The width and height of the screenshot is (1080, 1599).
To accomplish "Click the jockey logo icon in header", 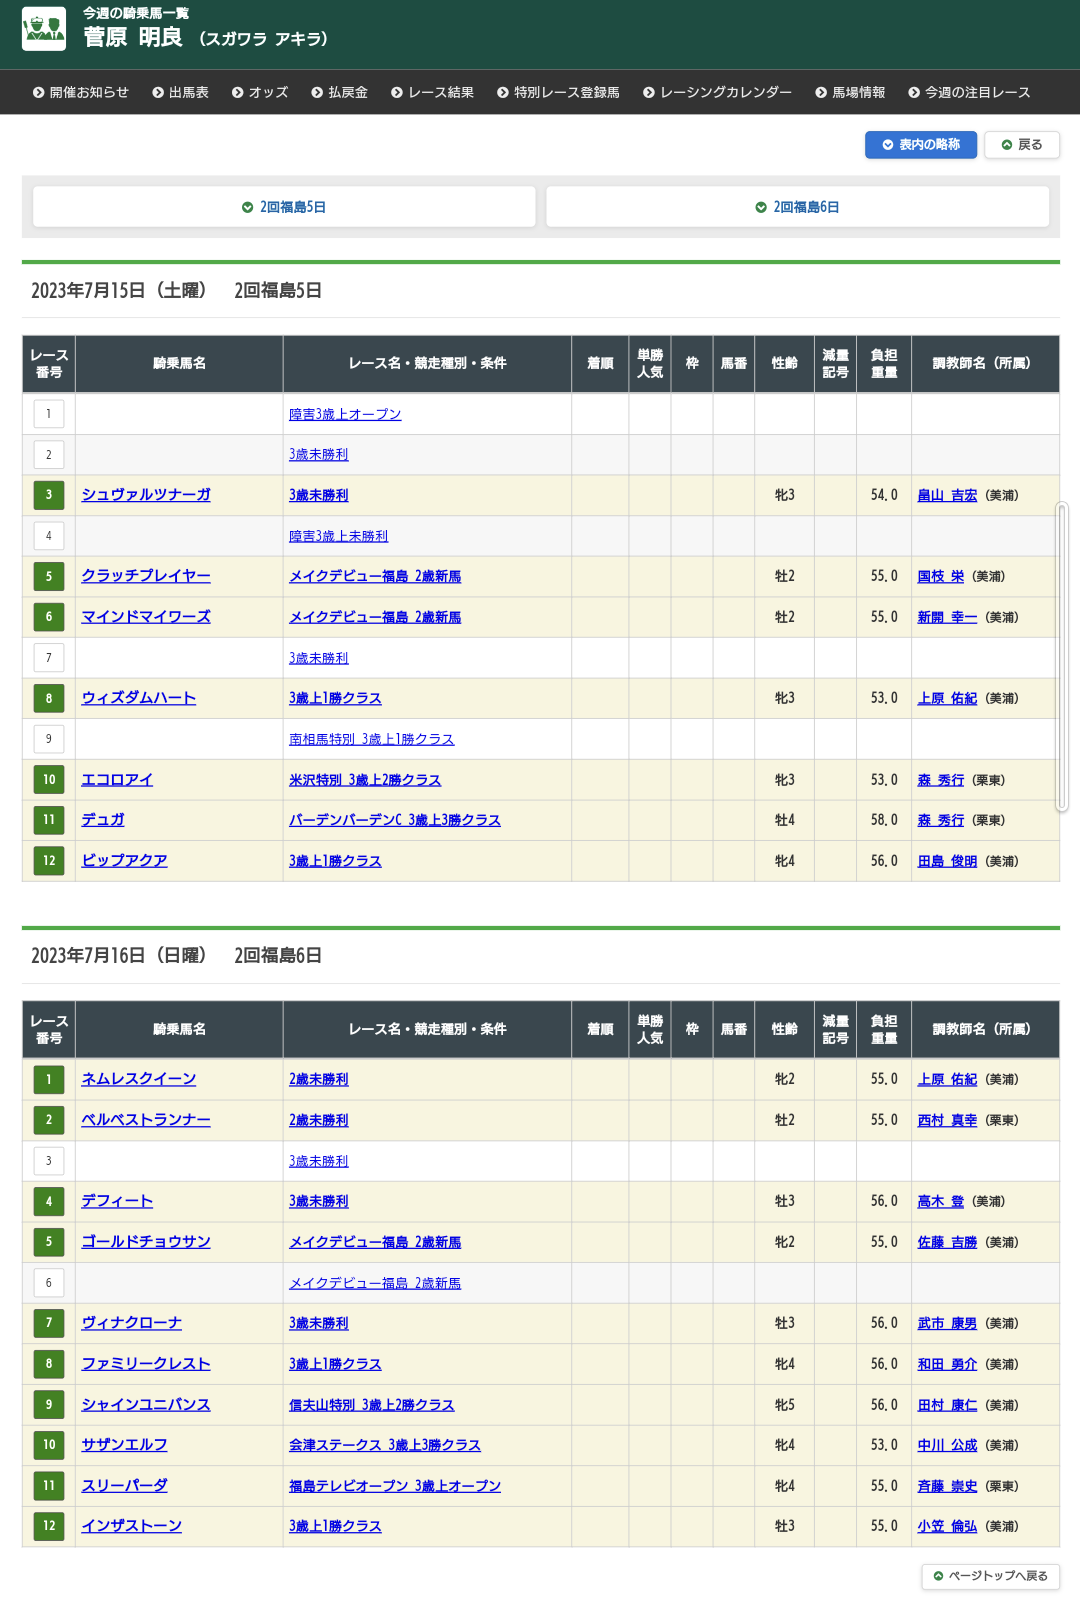I will tap(44, 29).
